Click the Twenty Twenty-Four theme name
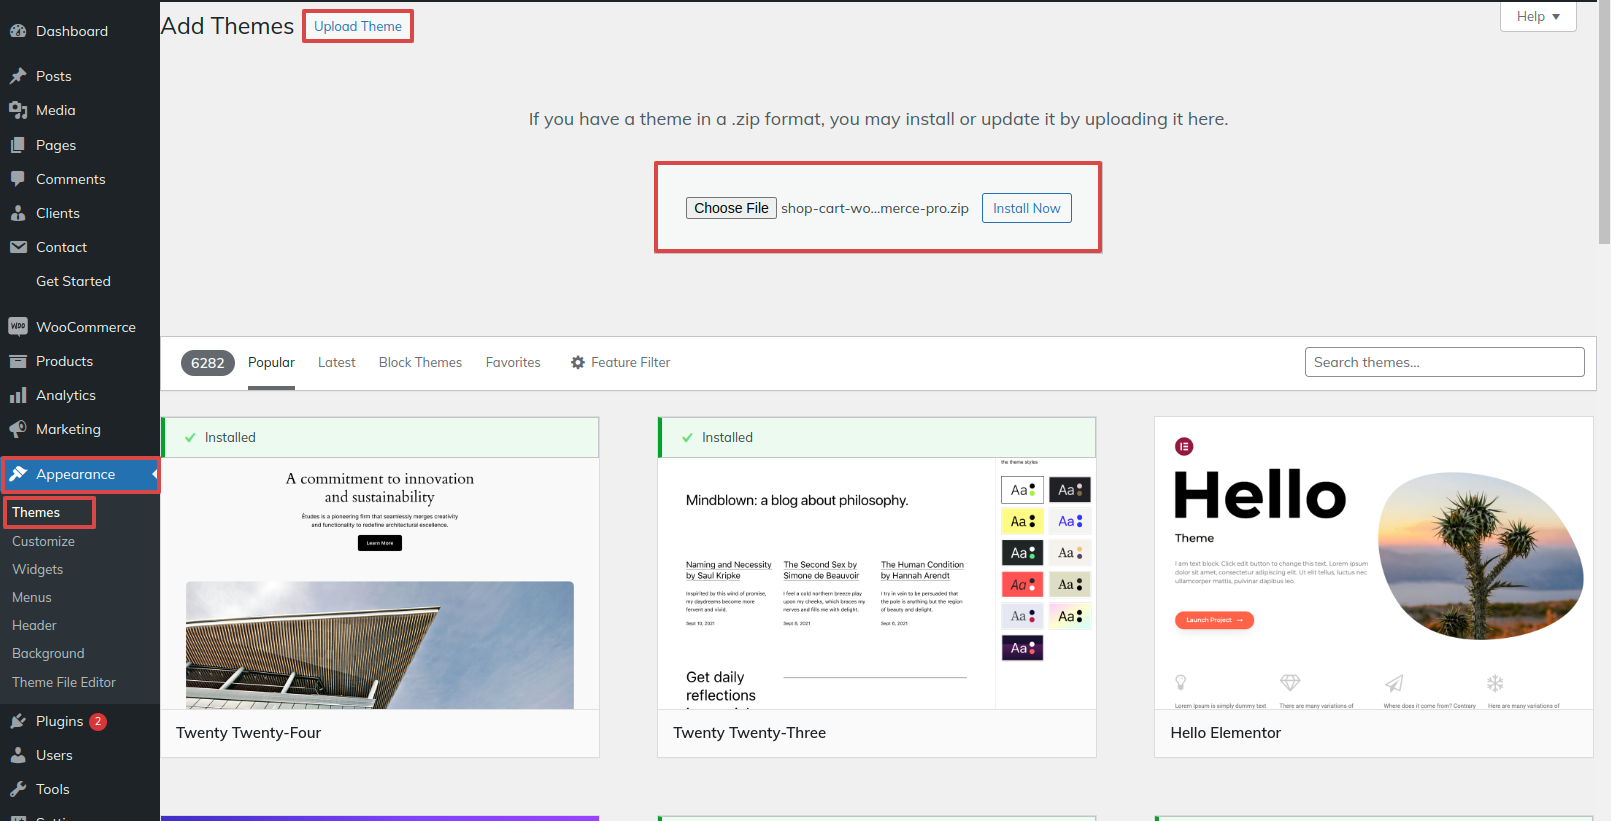 pyautogui.click(x=248, y=733)
